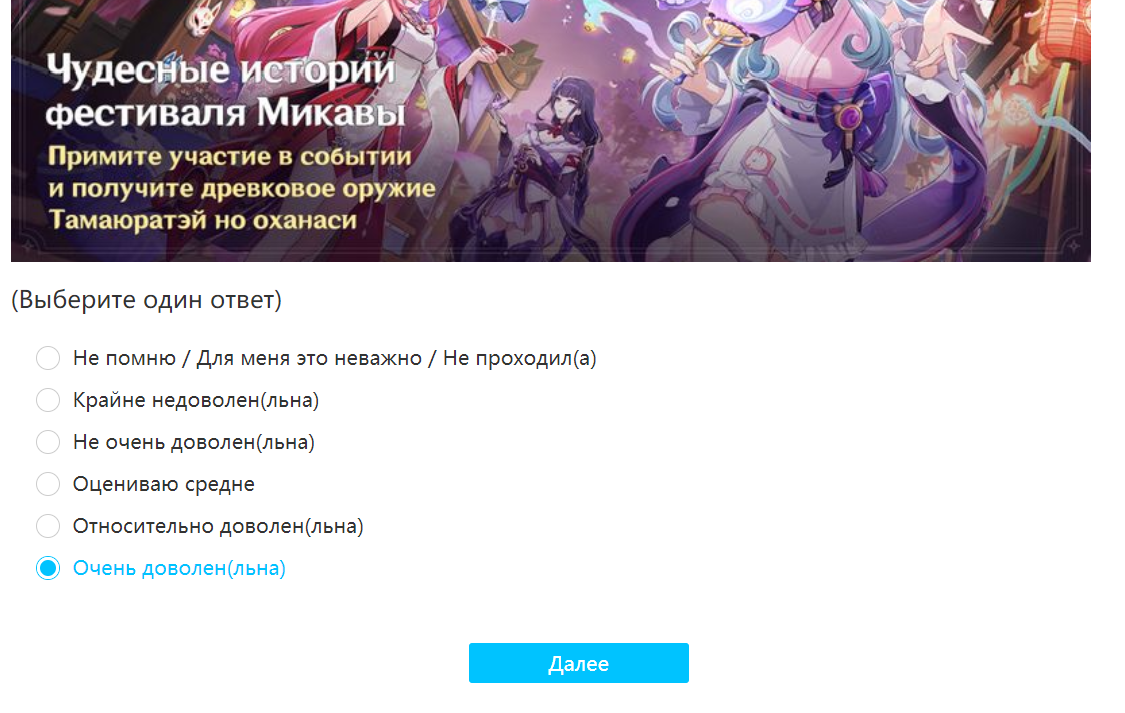
Task: Select the "Не помню / Для меня это неважно" radio button
Action: click(48, 358)
